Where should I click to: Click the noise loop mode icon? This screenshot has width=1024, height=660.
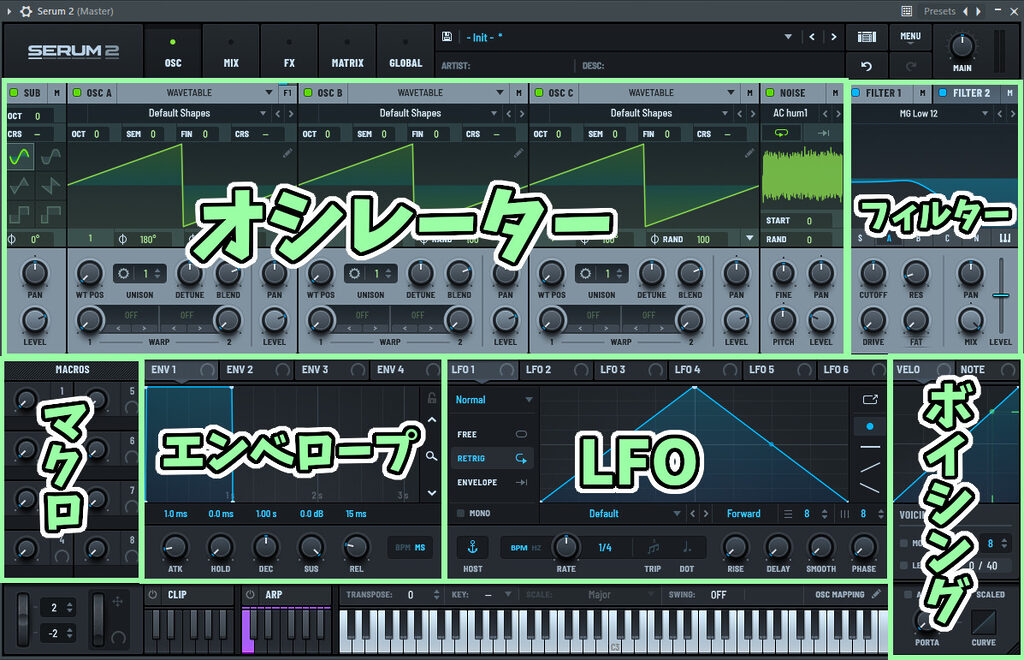[x=781, y=133]
